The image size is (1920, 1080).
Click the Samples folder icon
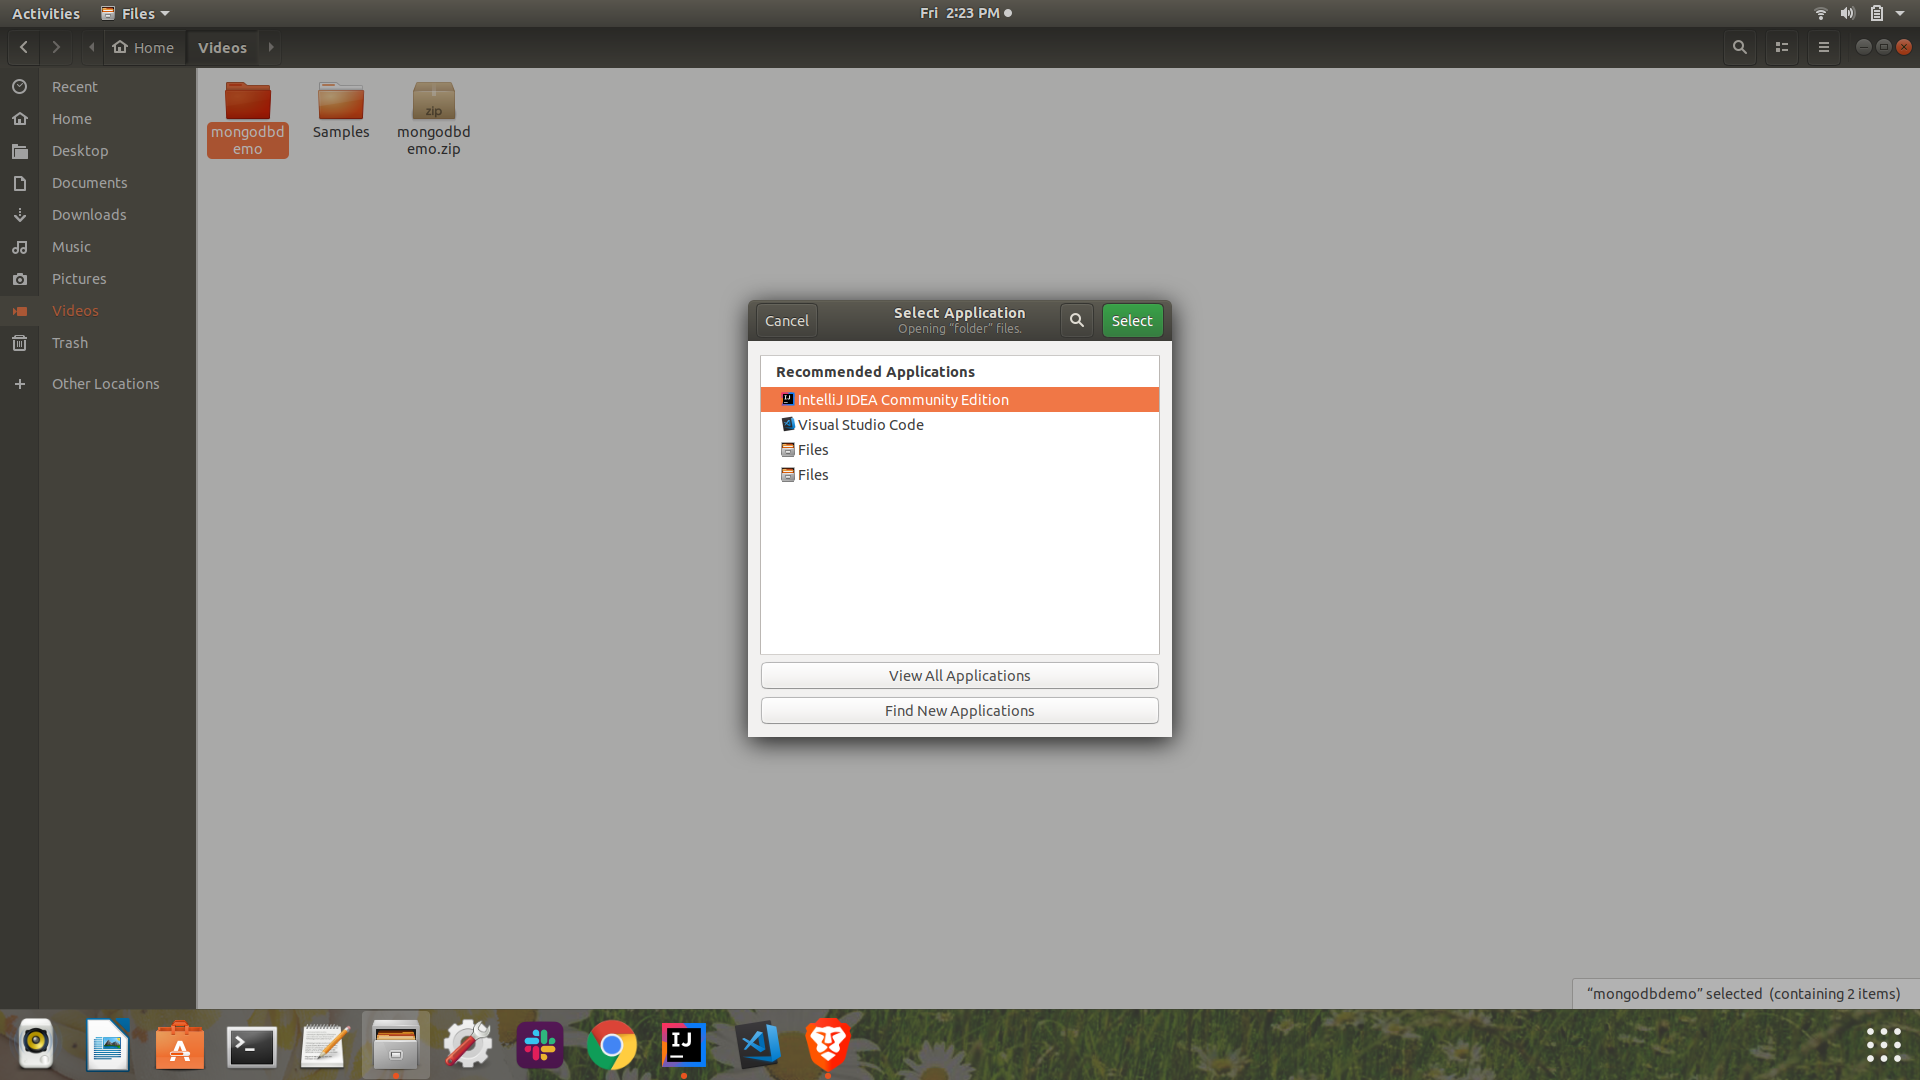coord(341,102)
